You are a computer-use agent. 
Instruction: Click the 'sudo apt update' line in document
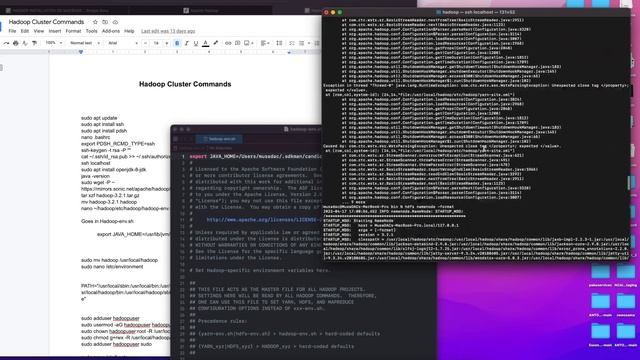tap(99, 118)
